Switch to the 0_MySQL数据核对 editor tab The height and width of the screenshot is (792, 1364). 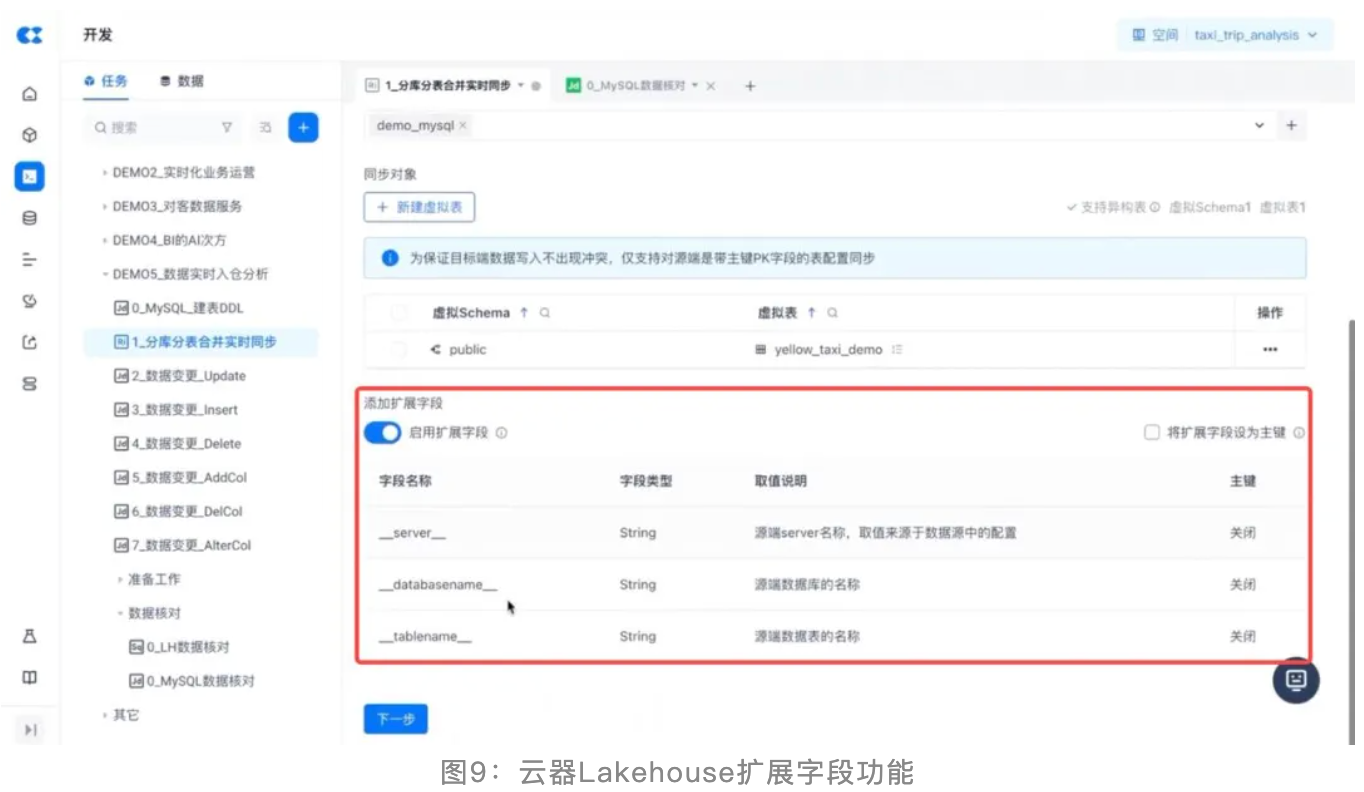pyautogui.click(x=633, y=86)
